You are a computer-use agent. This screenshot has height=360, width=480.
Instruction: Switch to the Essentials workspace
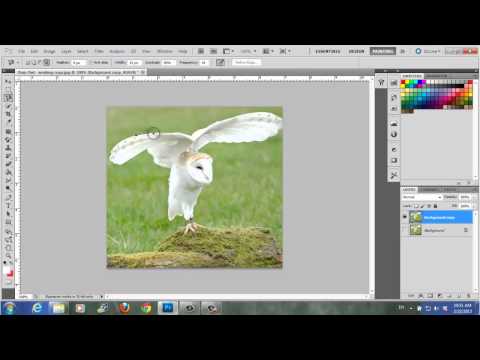(328, 51)
